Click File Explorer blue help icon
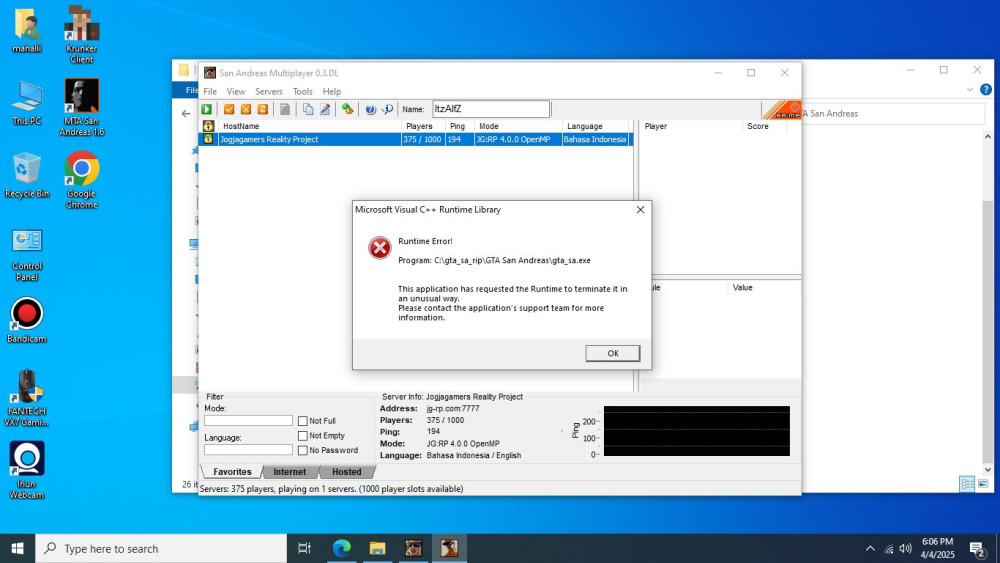Viewport: 1000px width, 563px height. 986,90
